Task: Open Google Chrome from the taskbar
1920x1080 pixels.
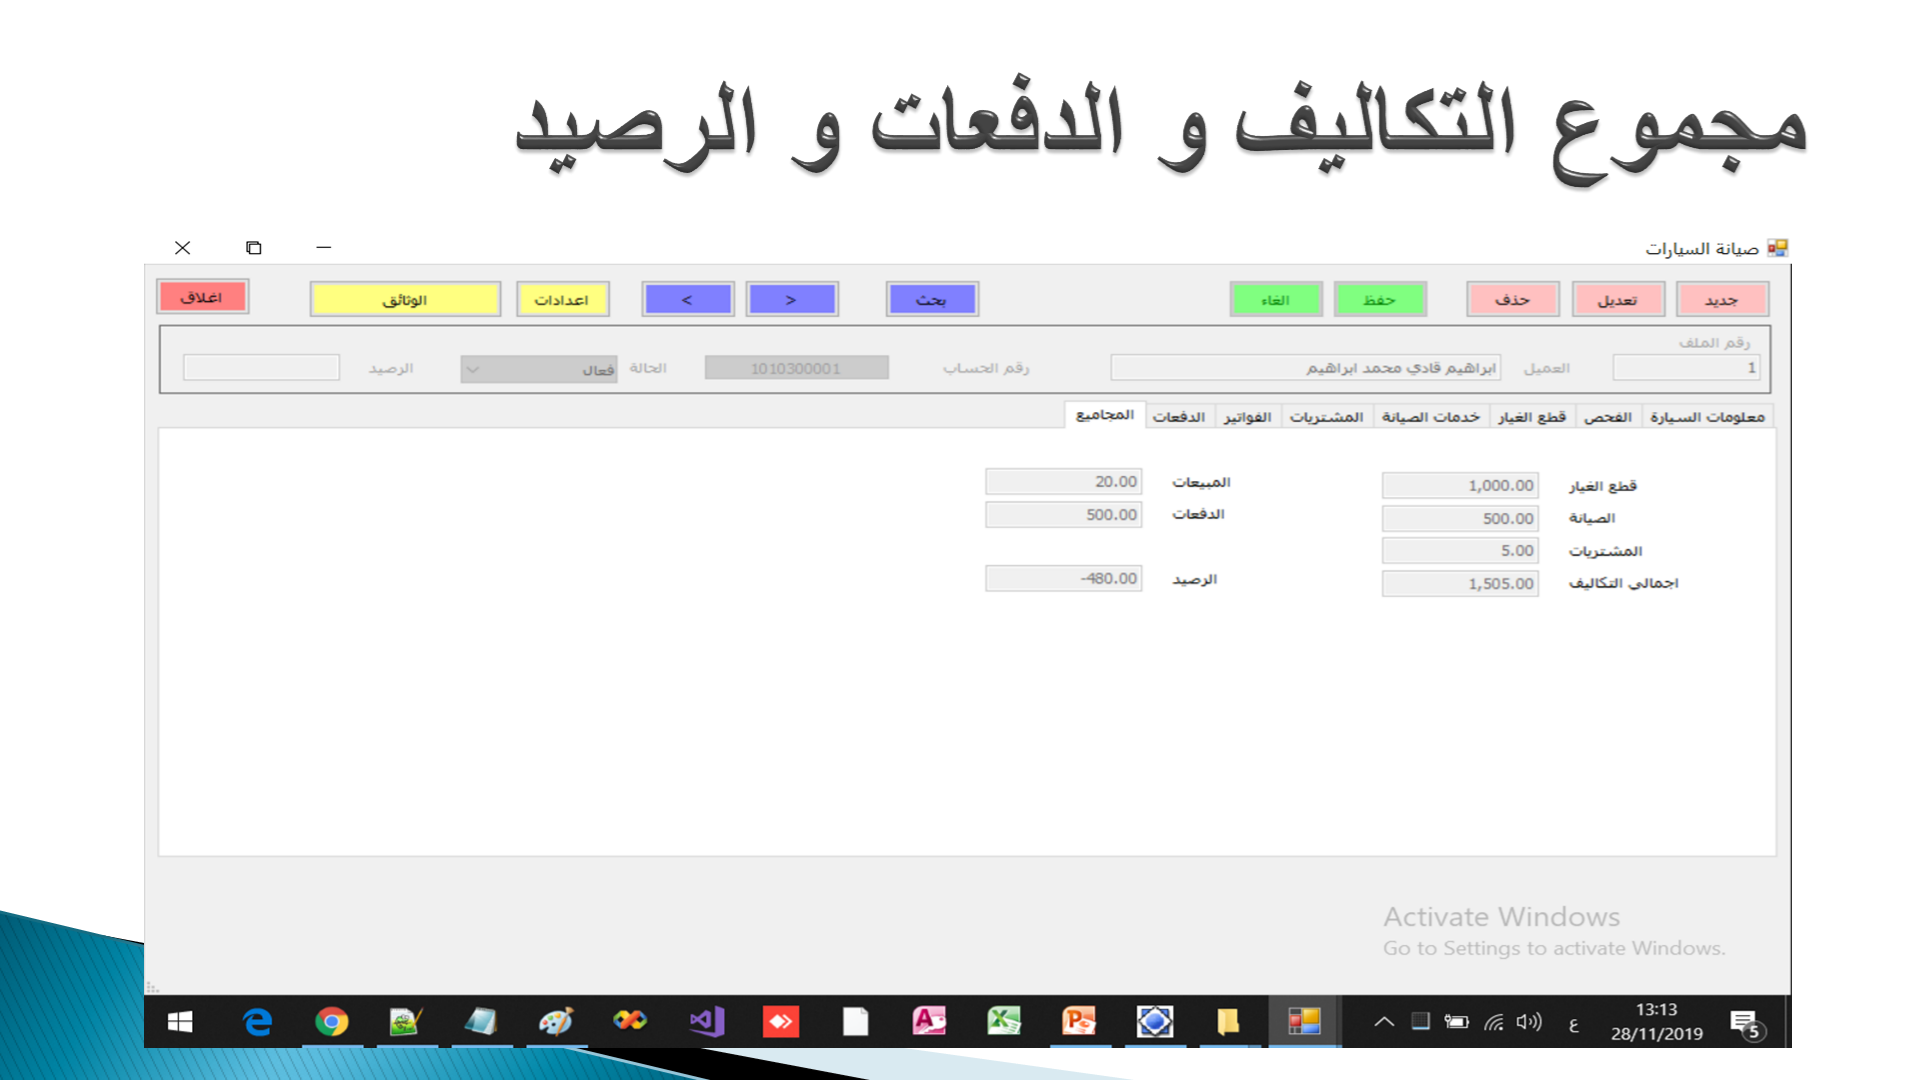Action: 331,1021
